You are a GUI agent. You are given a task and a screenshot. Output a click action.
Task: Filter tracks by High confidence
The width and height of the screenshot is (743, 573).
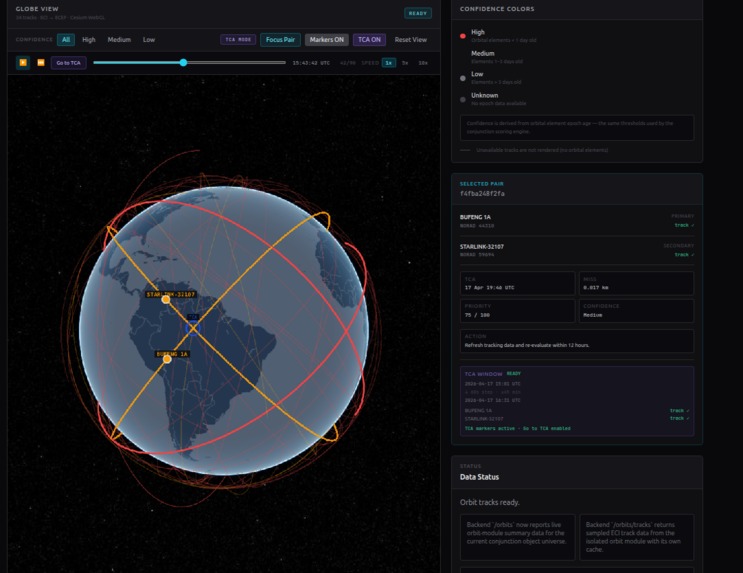click(x=89, y=40)
